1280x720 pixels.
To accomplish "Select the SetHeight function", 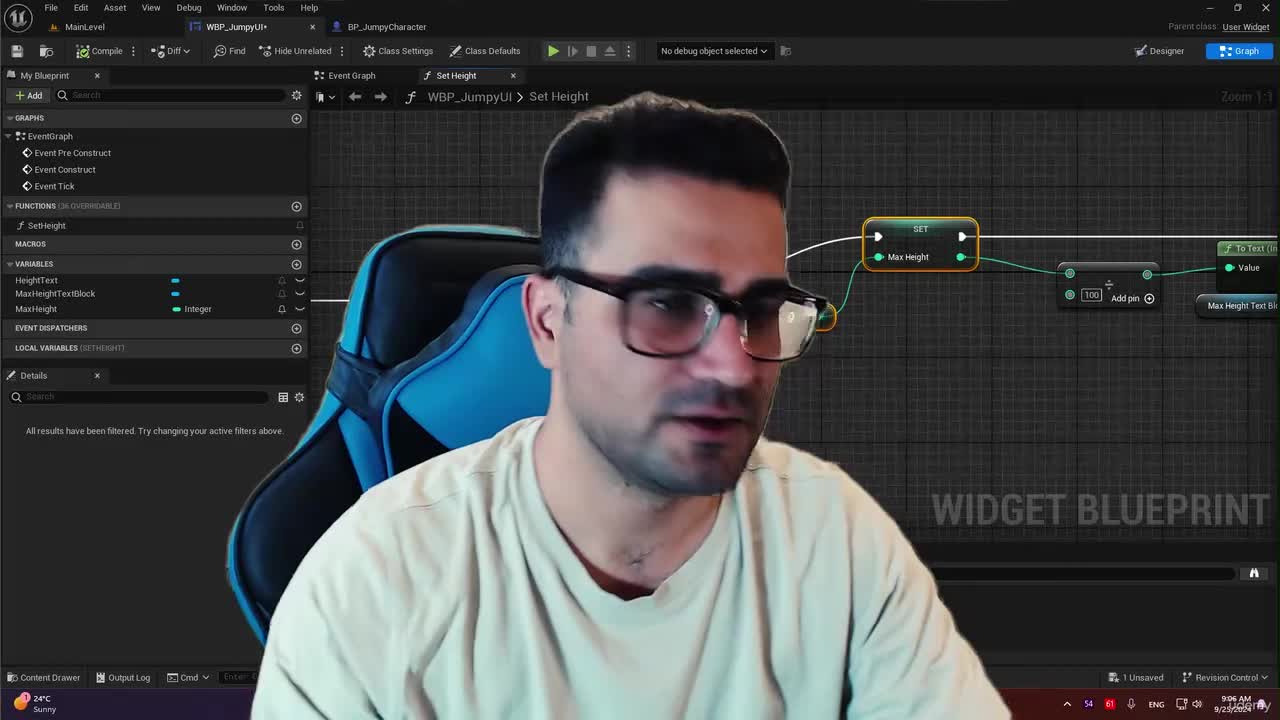I will pos(46,226).
